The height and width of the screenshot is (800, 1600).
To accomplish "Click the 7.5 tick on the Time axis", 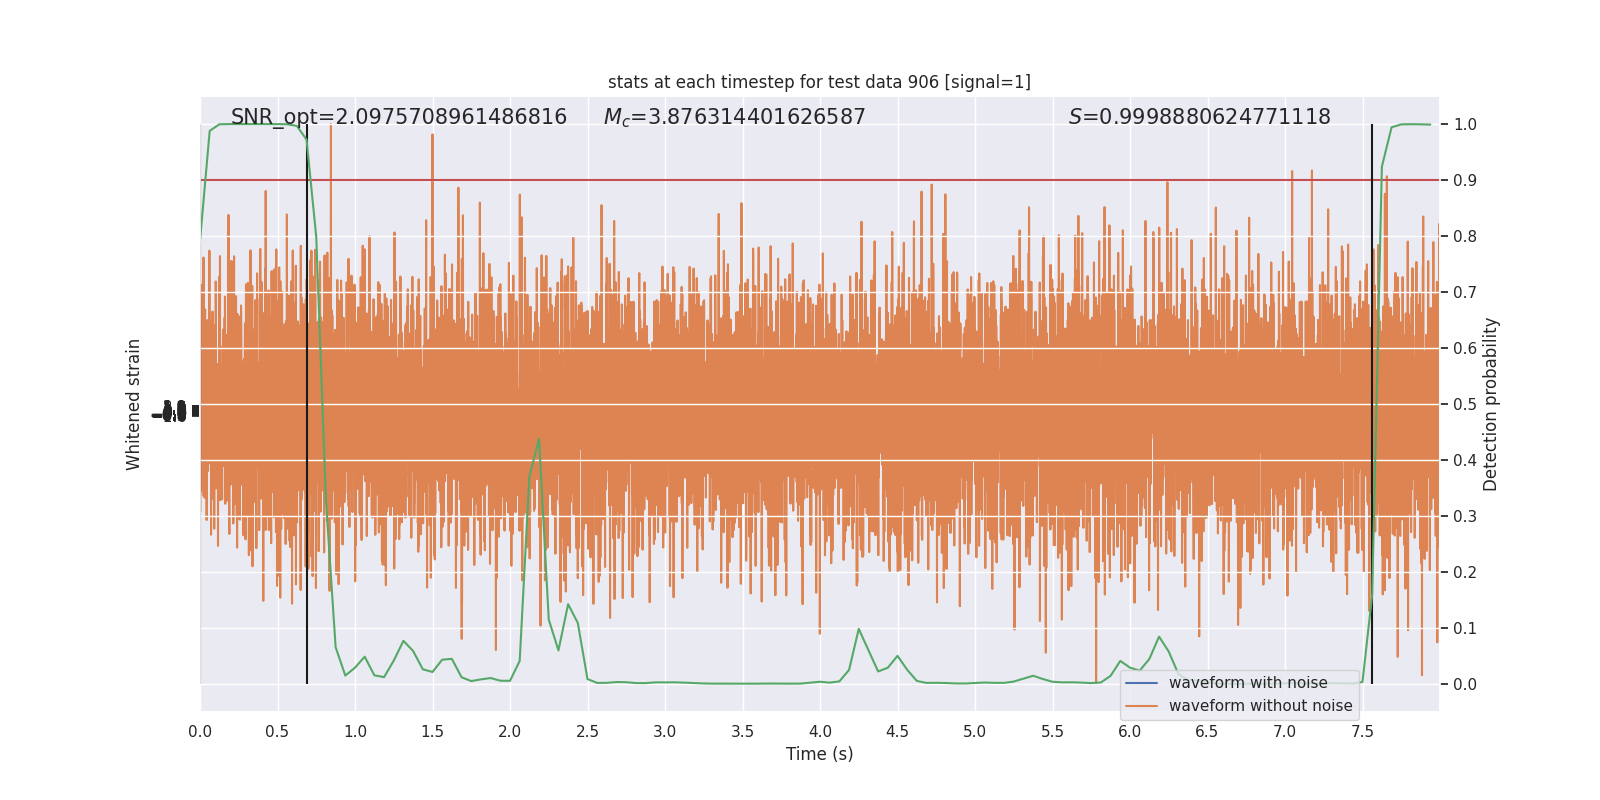I will [x=1363, y=731].
